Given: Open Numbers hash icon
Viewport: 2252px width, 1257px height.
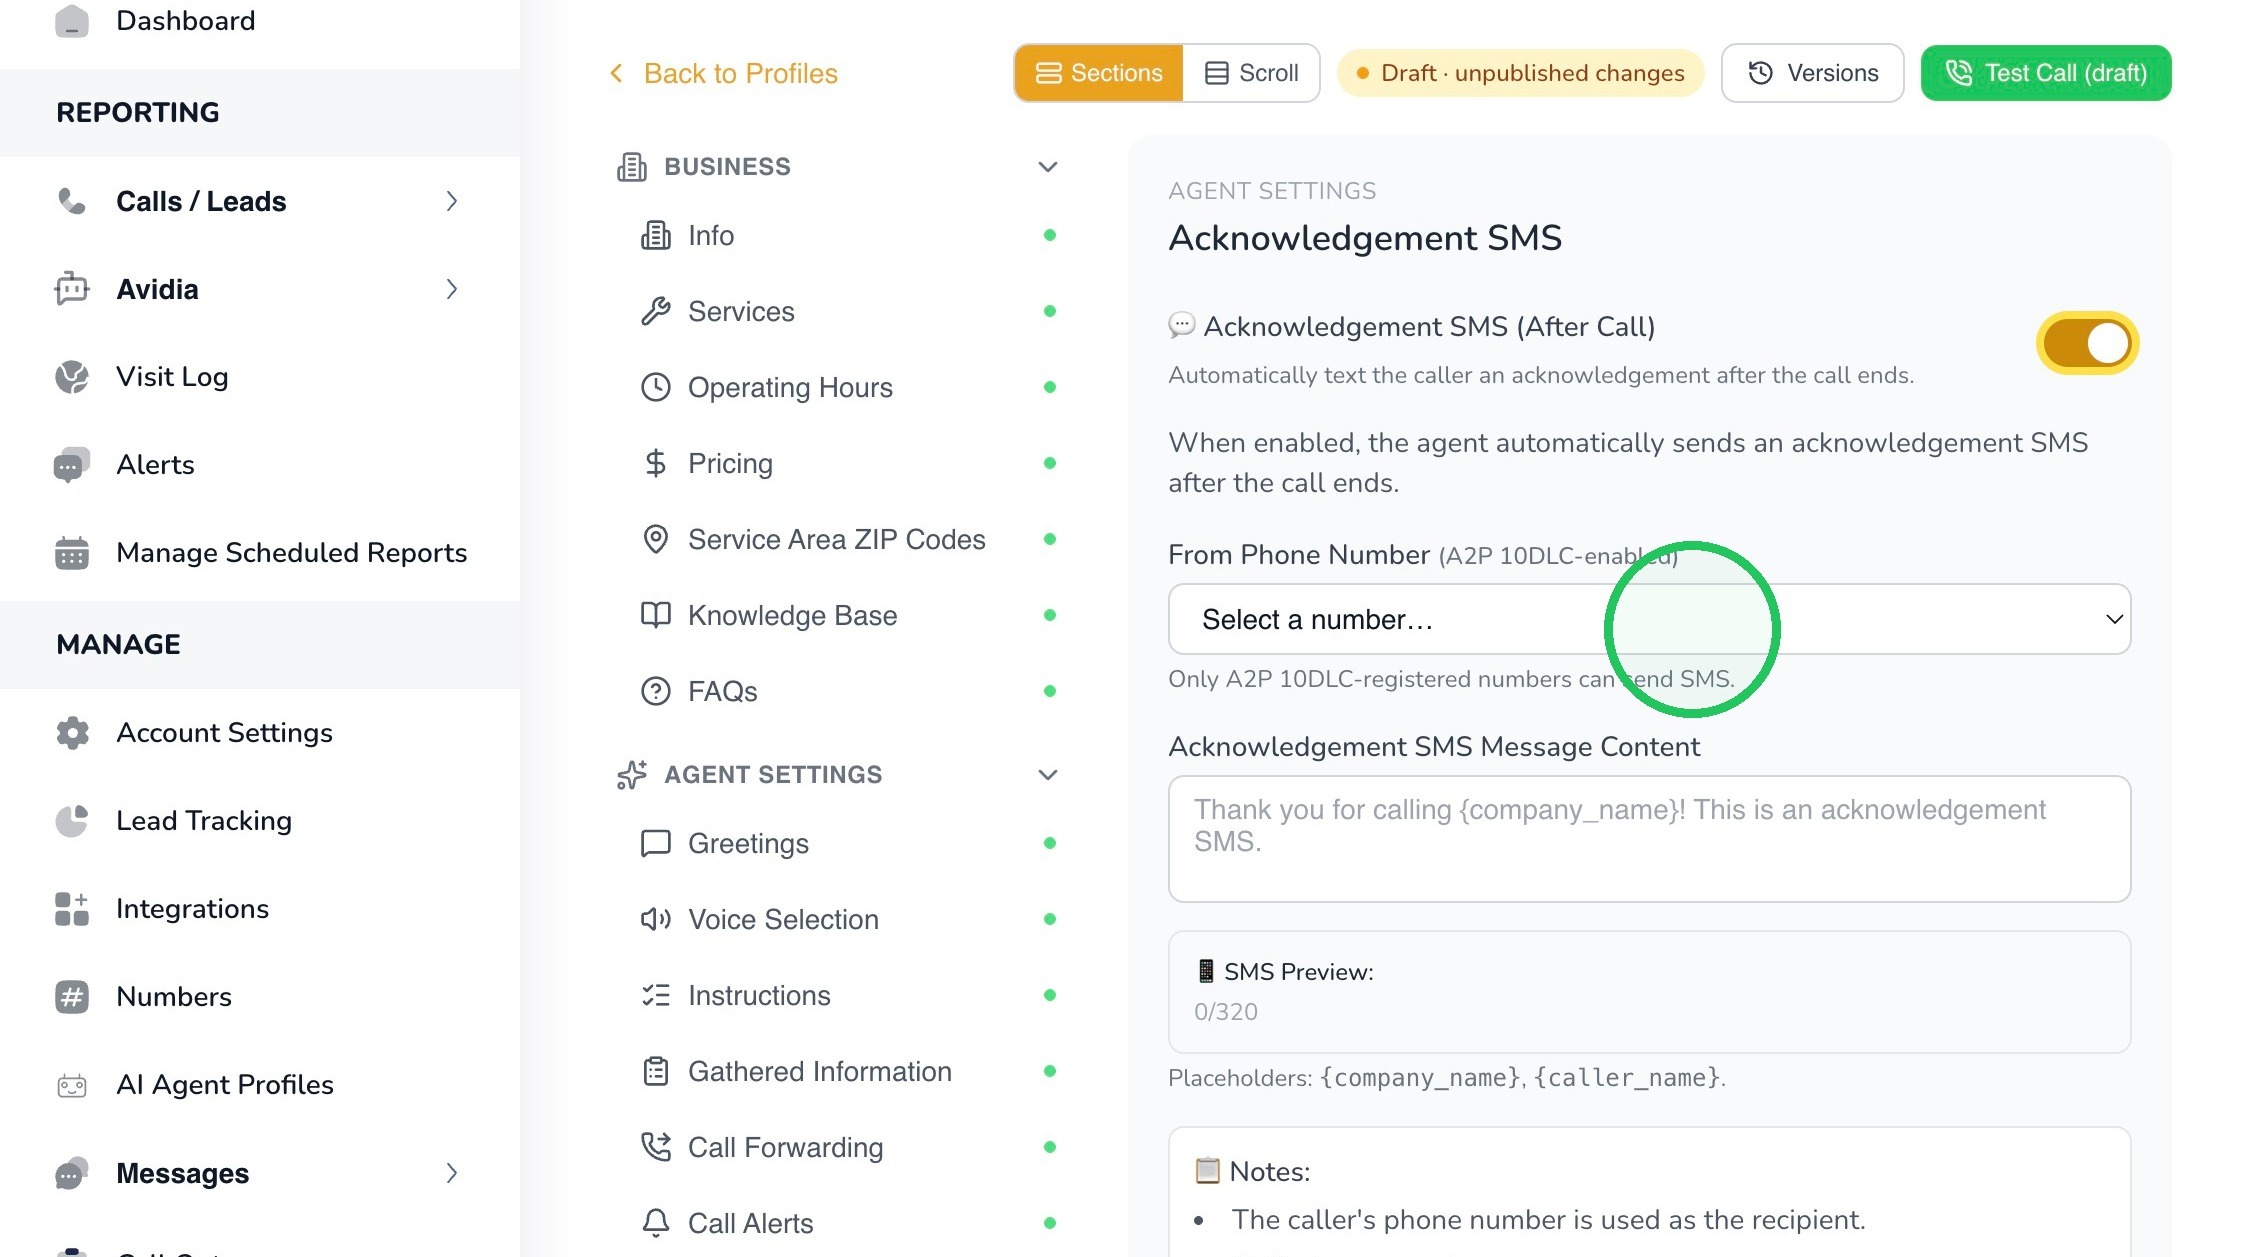Looking at the screenshot, I should [72, 997].
